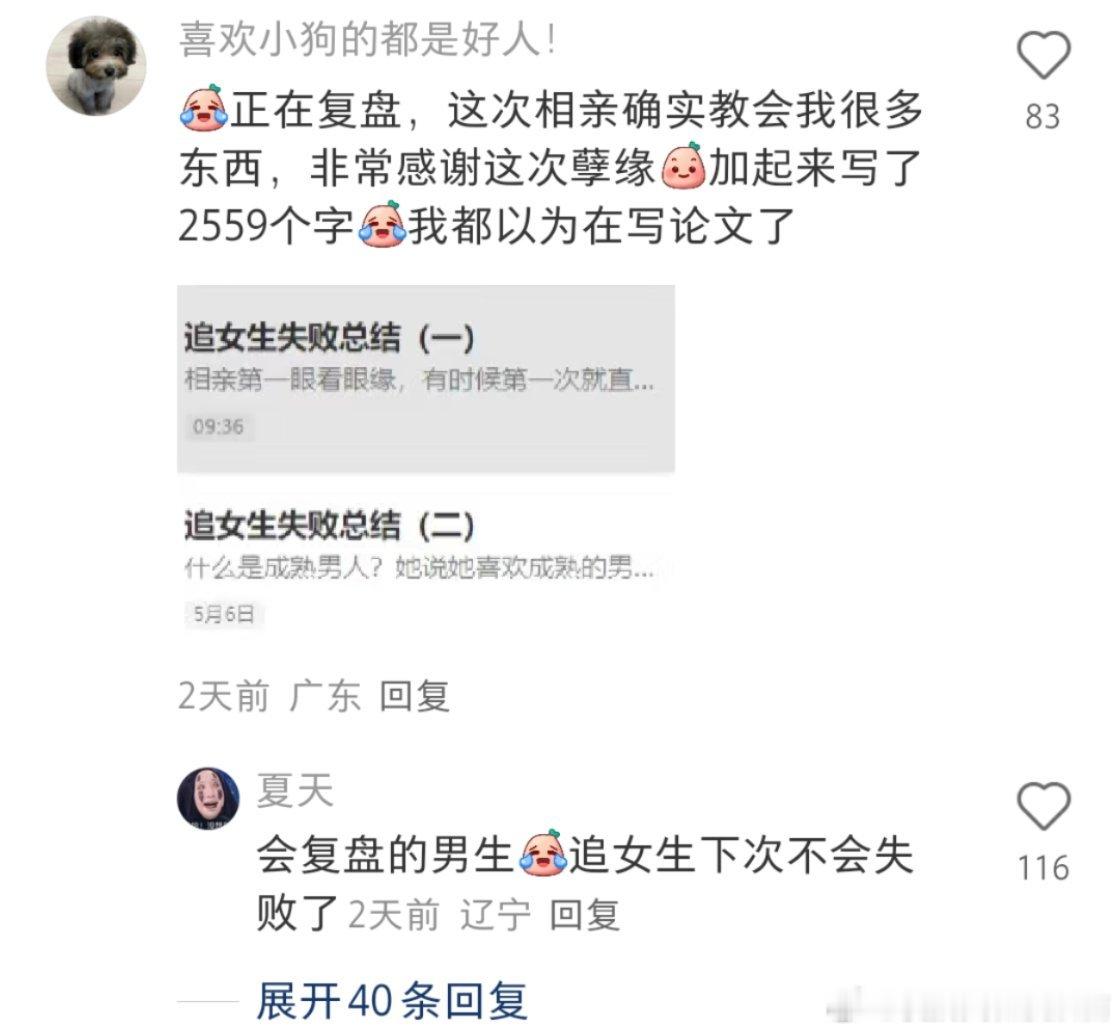Like 夏天's reply with the heart icon

tap(1044, 807)
